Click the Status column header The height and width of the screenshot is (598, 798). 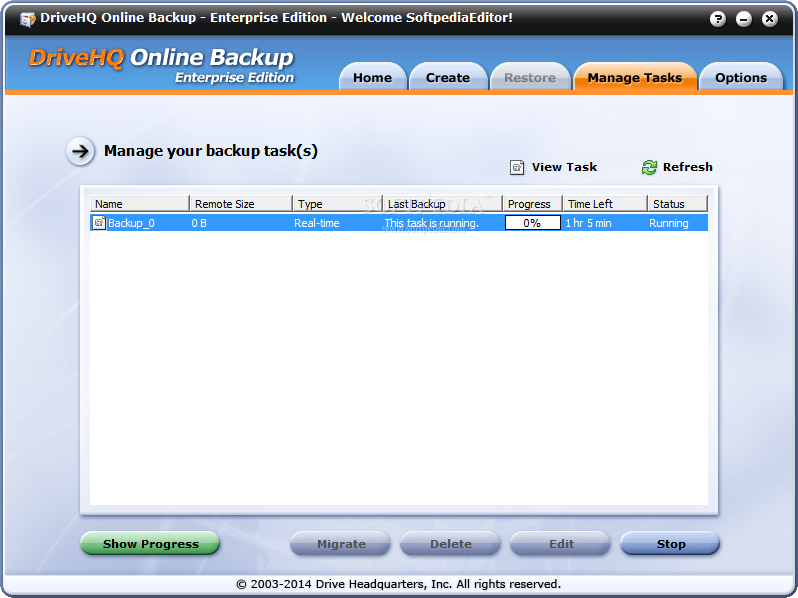tap(678, 204)
